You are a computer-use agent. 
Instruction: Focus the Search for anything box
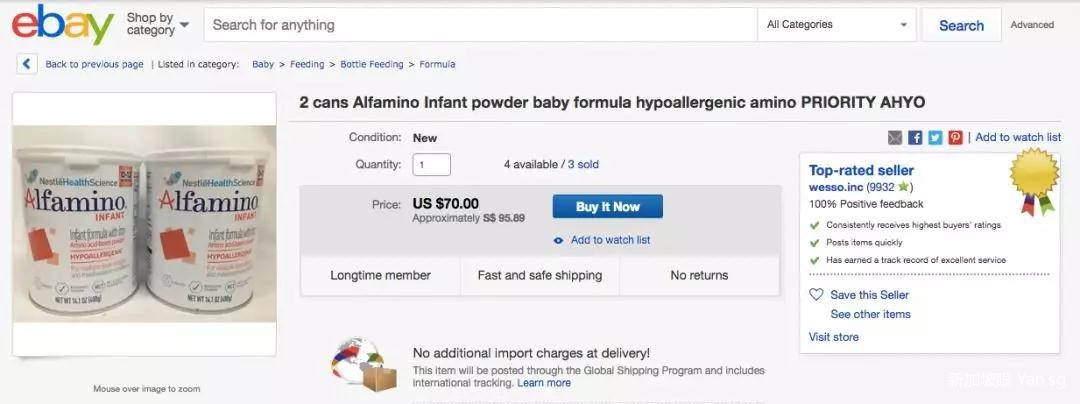[480, 25]
